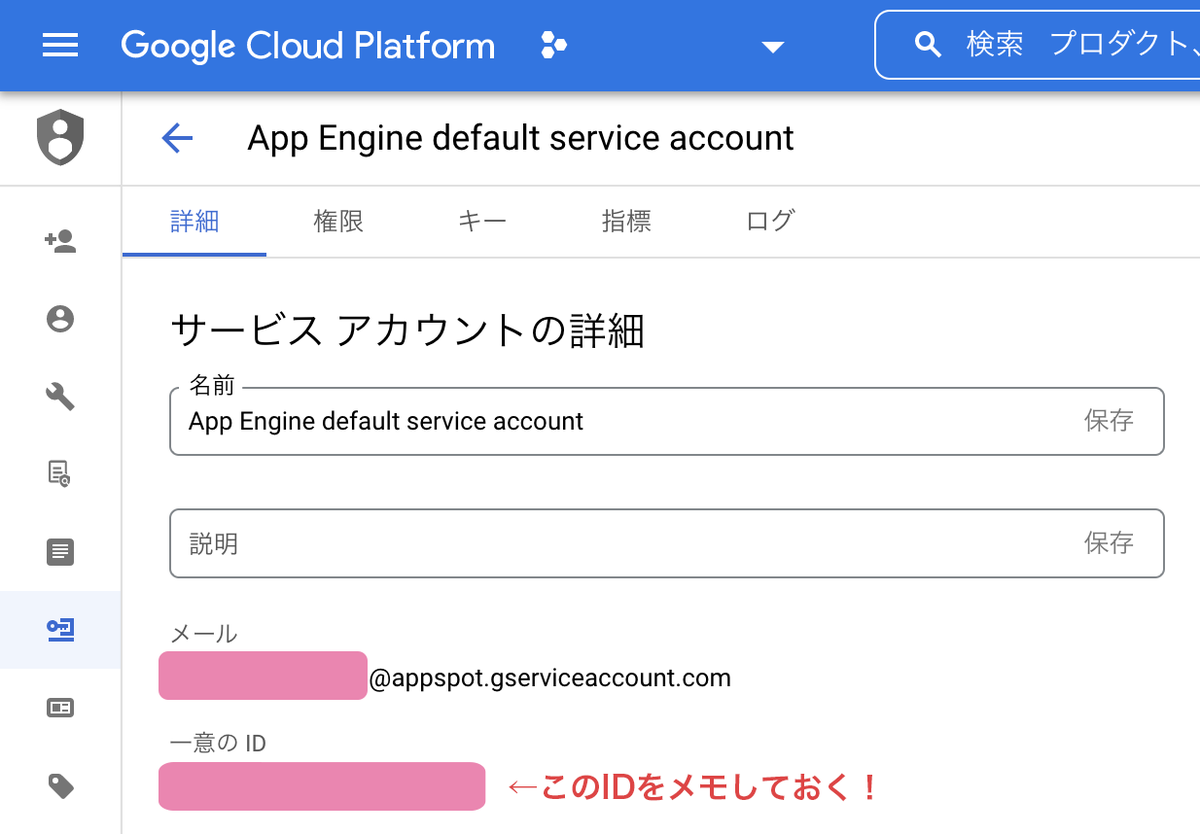Open the project selector dropdown arrow

[772, 47]
